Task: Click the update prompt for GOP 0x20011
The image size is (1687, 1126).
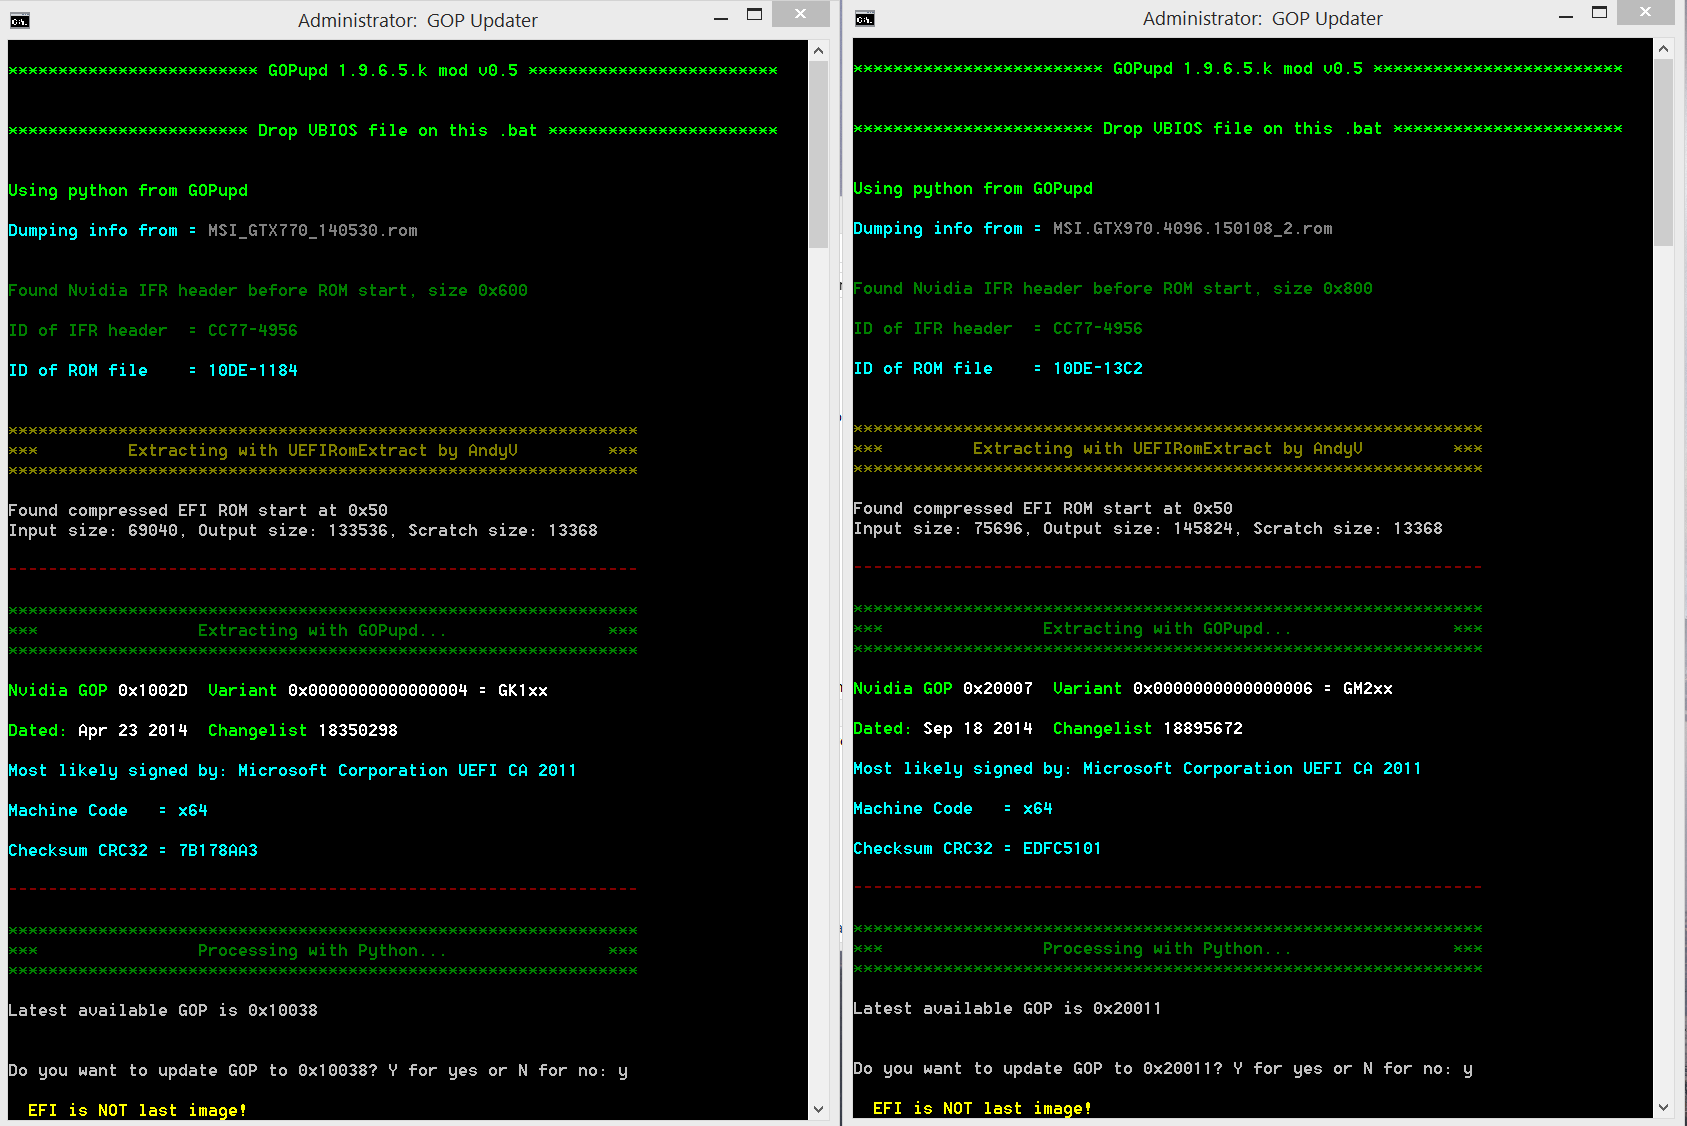Action: (1163, 1069)
